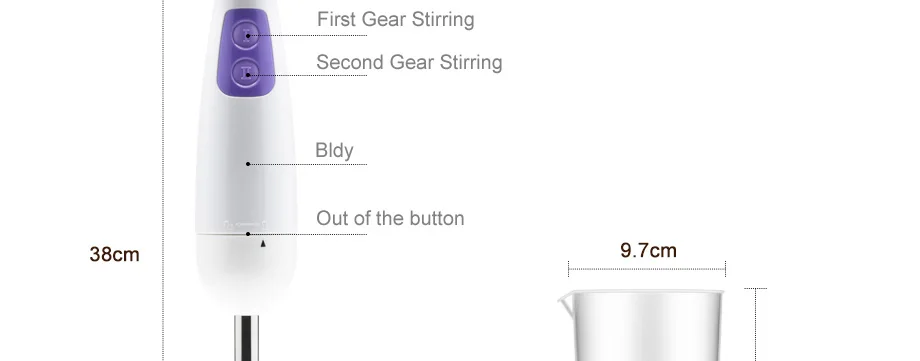Click the first gear "I" button on the blender
The image size is (920, 361).
point(246,35)
